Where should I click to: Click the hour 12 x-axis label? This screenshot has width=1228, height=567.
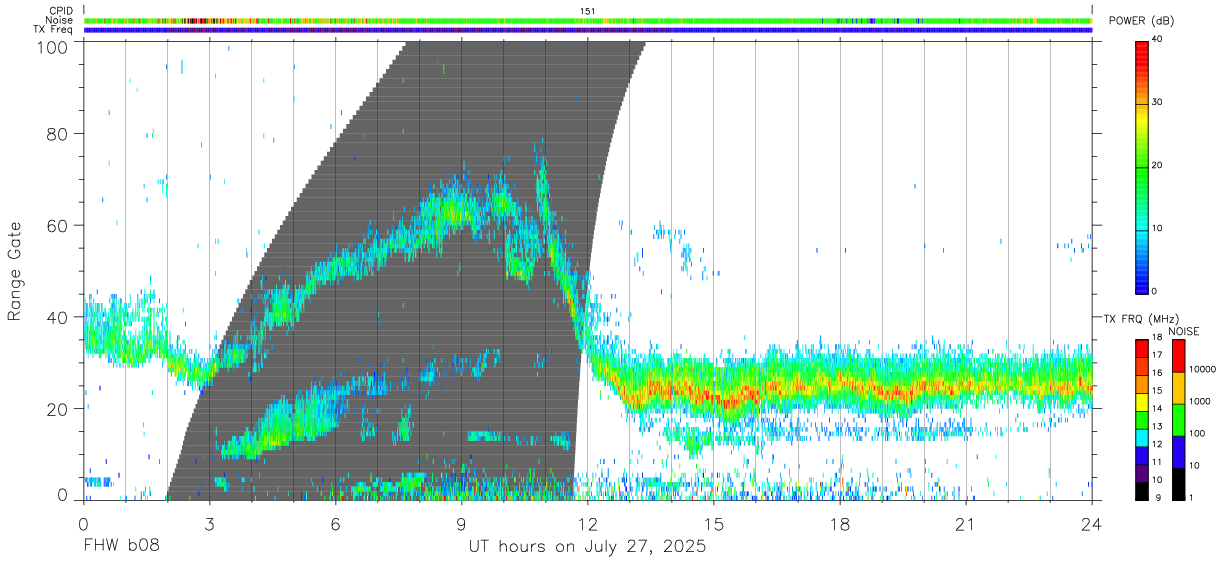coord(587,524)
